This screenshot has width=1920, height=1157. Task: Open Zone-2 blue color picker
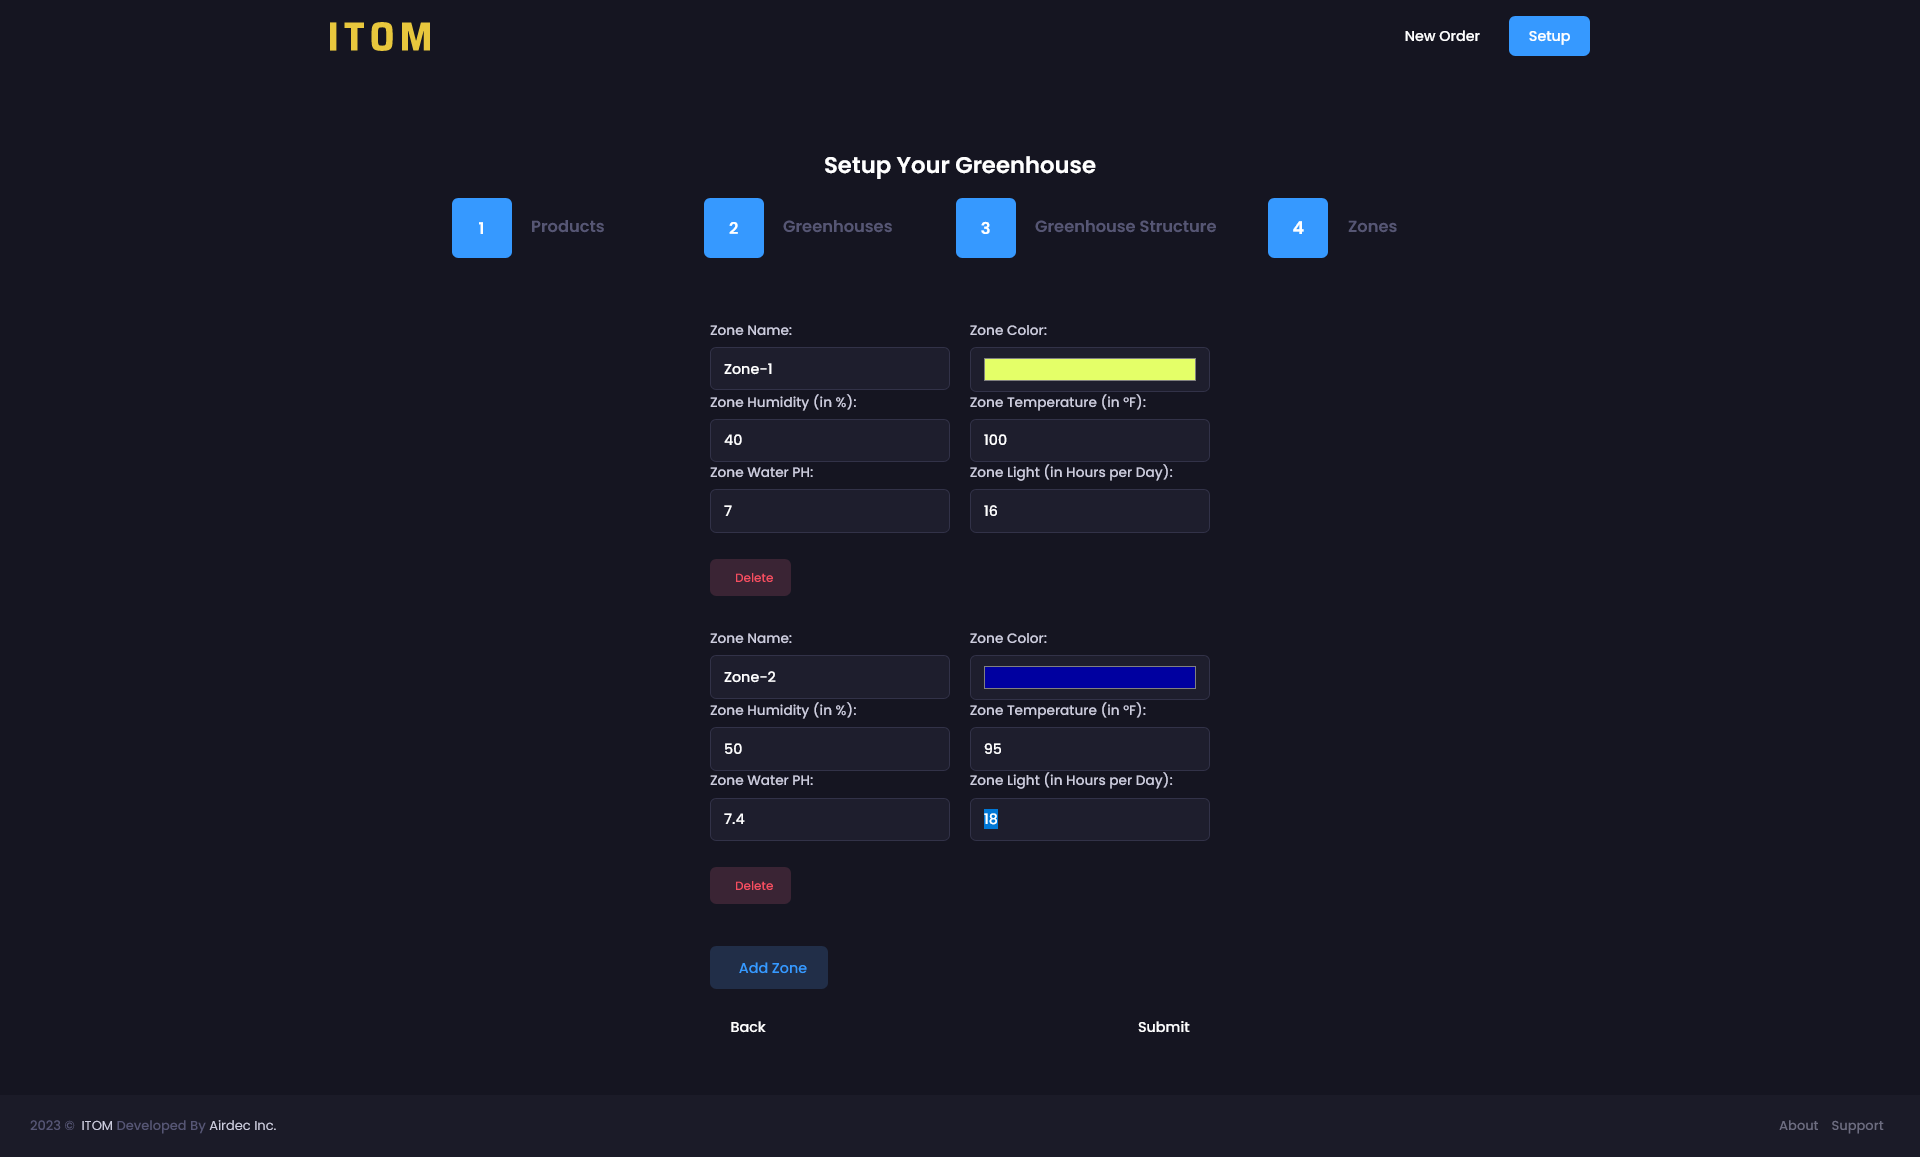(1089, 678)
